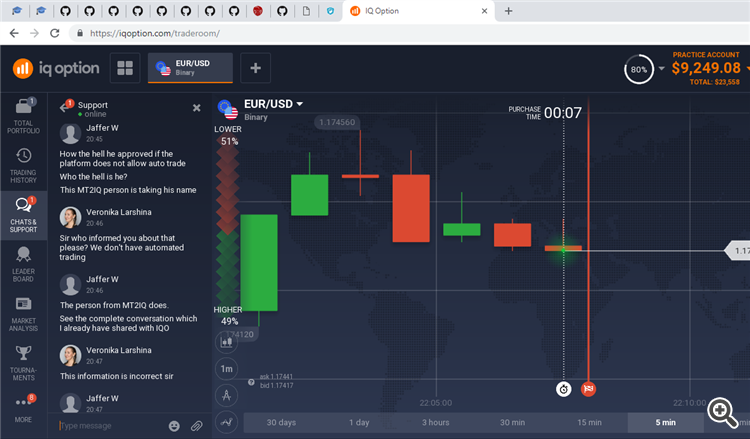This screenshot has width=750, height=439.
Task: Click the Type message input field
Action: coord(112,426)
